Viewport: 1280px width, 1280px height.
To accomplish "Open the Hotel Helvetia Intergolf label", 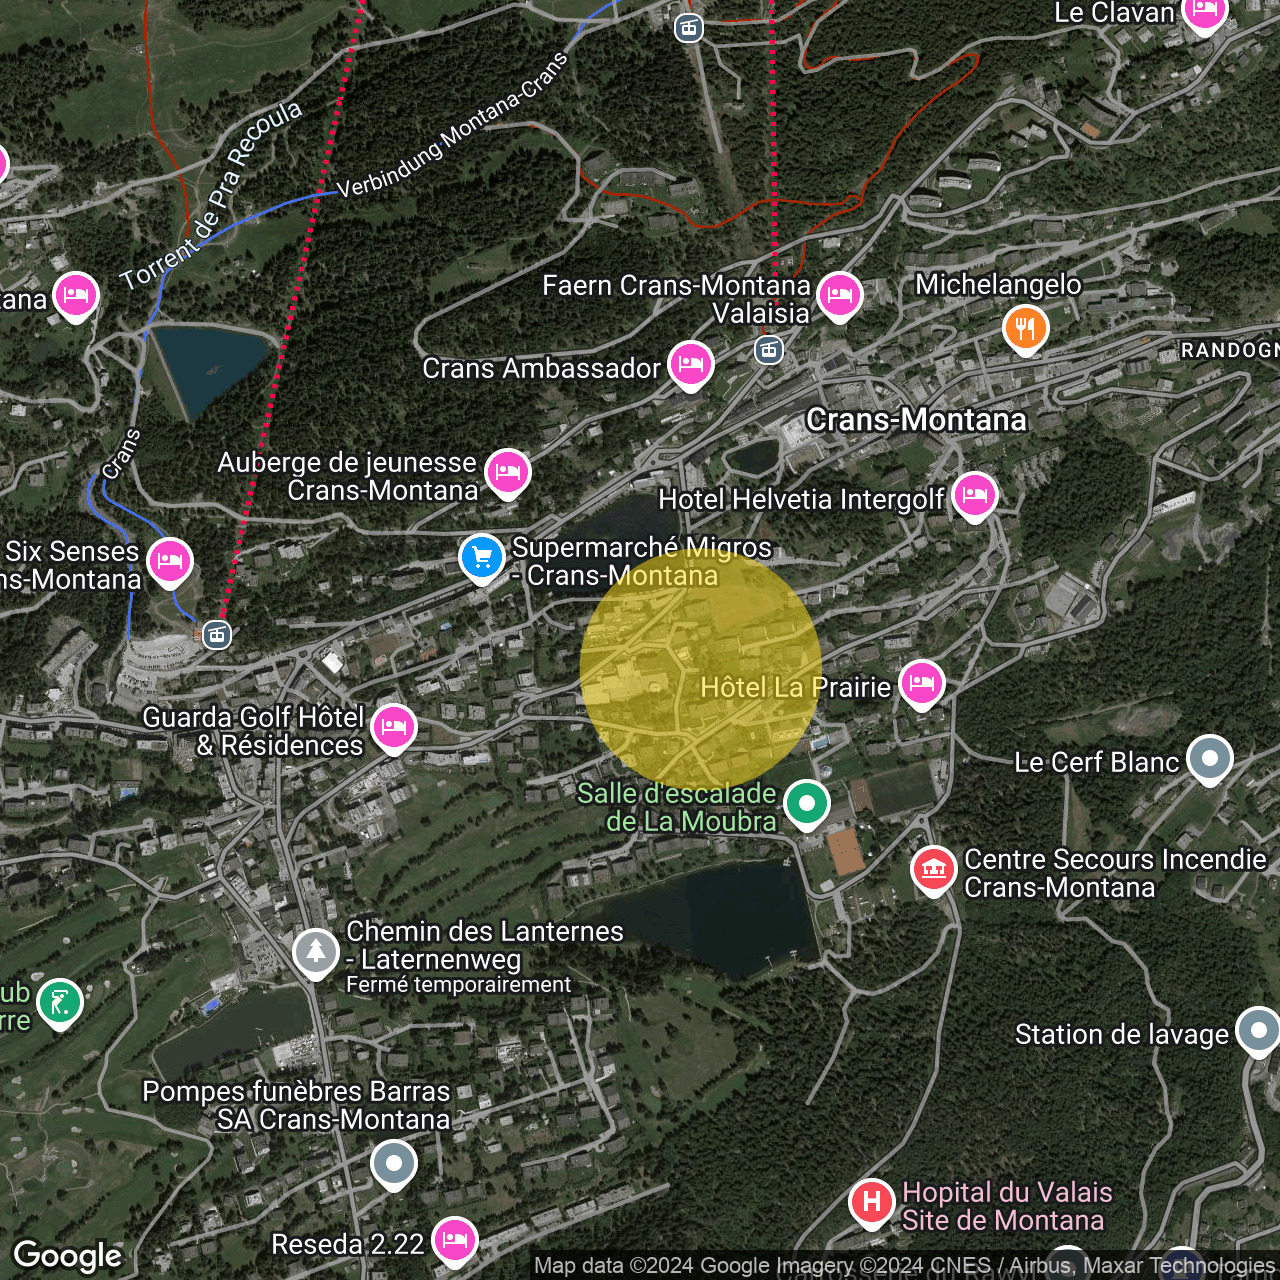I will click(802, 499).
